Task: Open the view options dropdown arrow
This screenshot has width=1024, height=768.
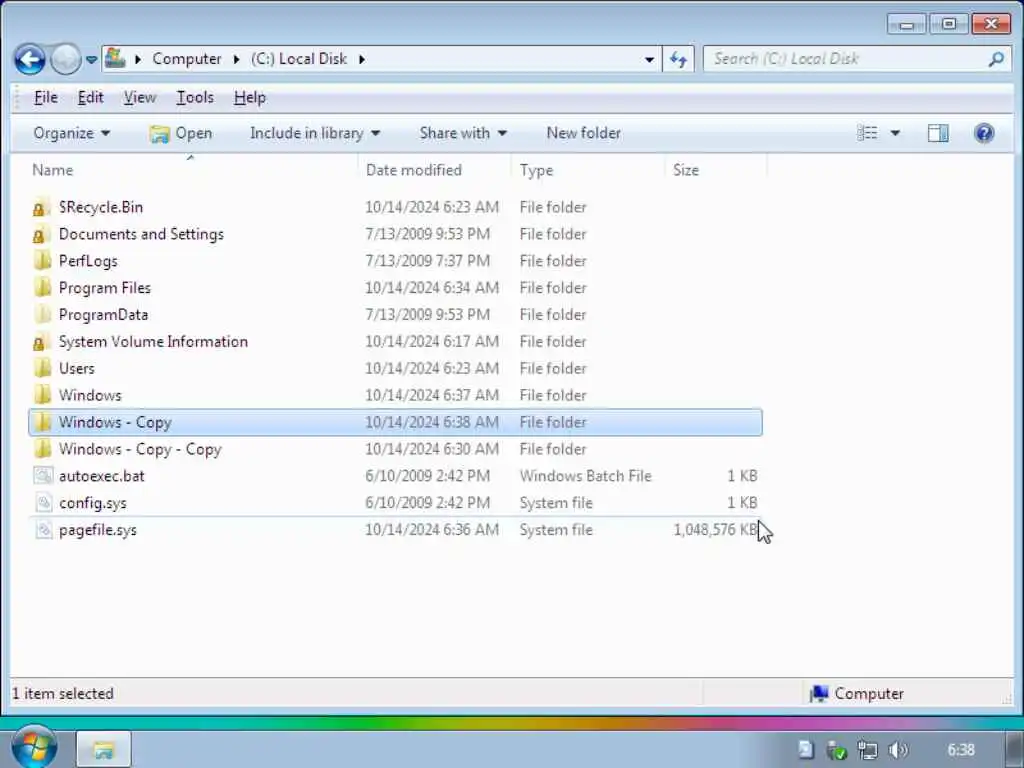Action: (895, 133)
